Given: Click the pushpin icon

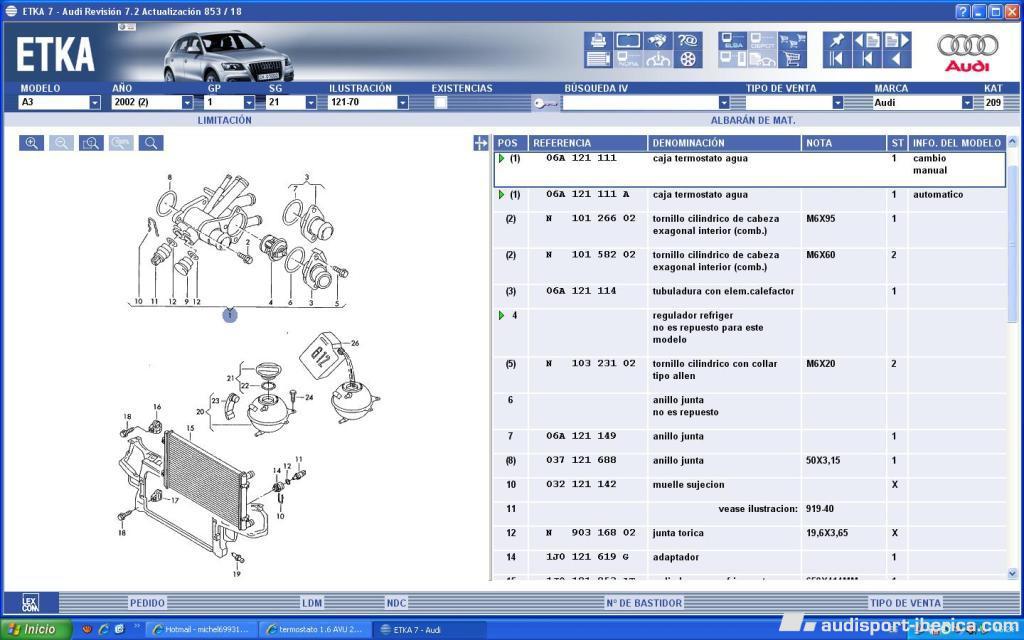Looking at the screenshot, I should (x=837, y=40).
